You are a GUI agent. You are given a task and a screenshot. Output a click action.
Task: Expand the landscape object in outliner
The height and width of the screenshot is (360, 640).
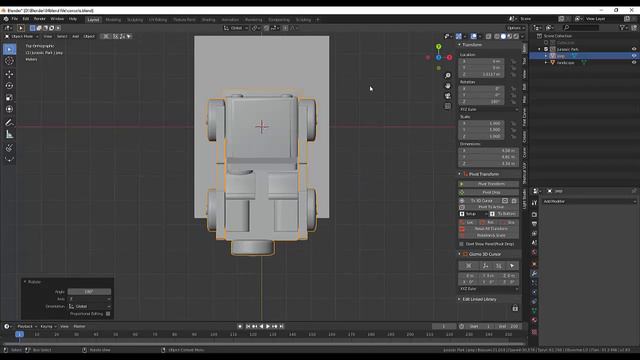click(546, 62)
